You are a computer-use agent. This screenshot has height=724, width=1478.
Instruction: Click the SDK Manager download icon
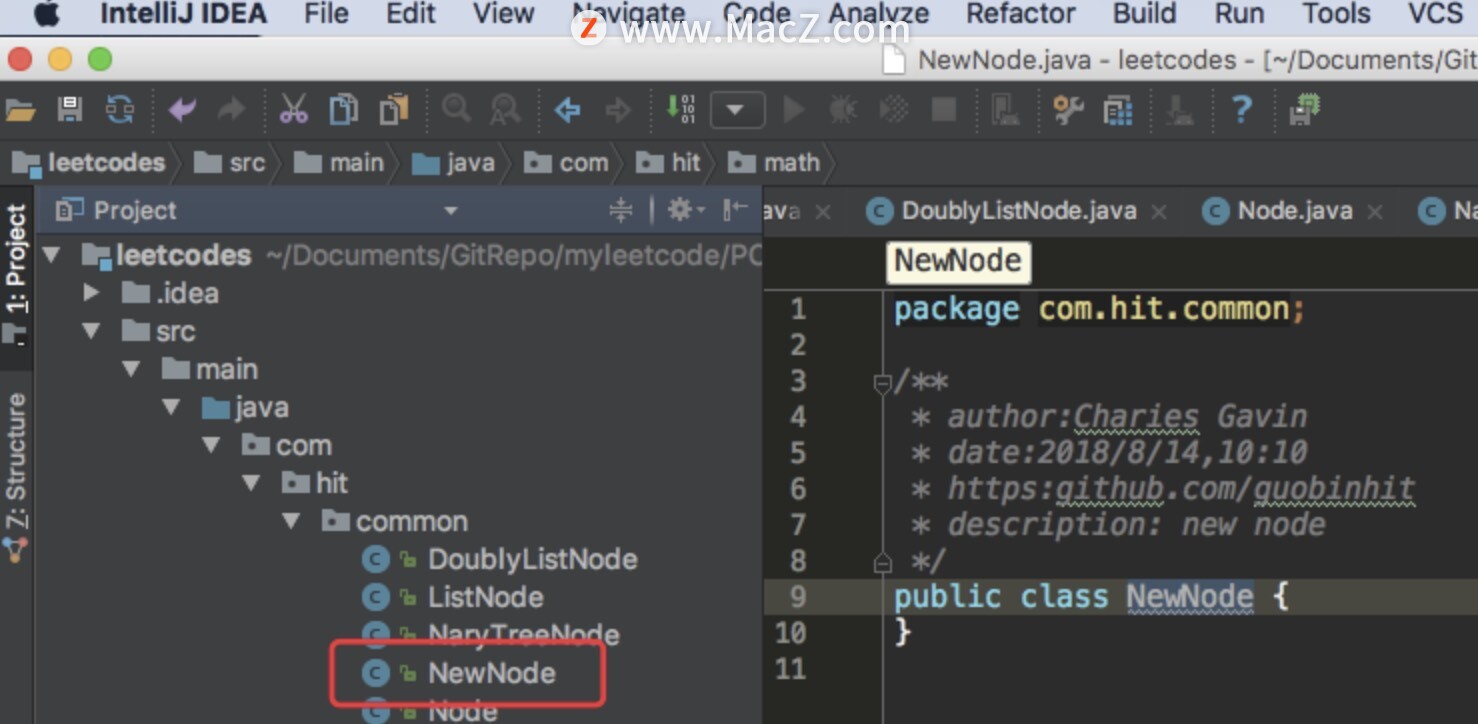1180,109
